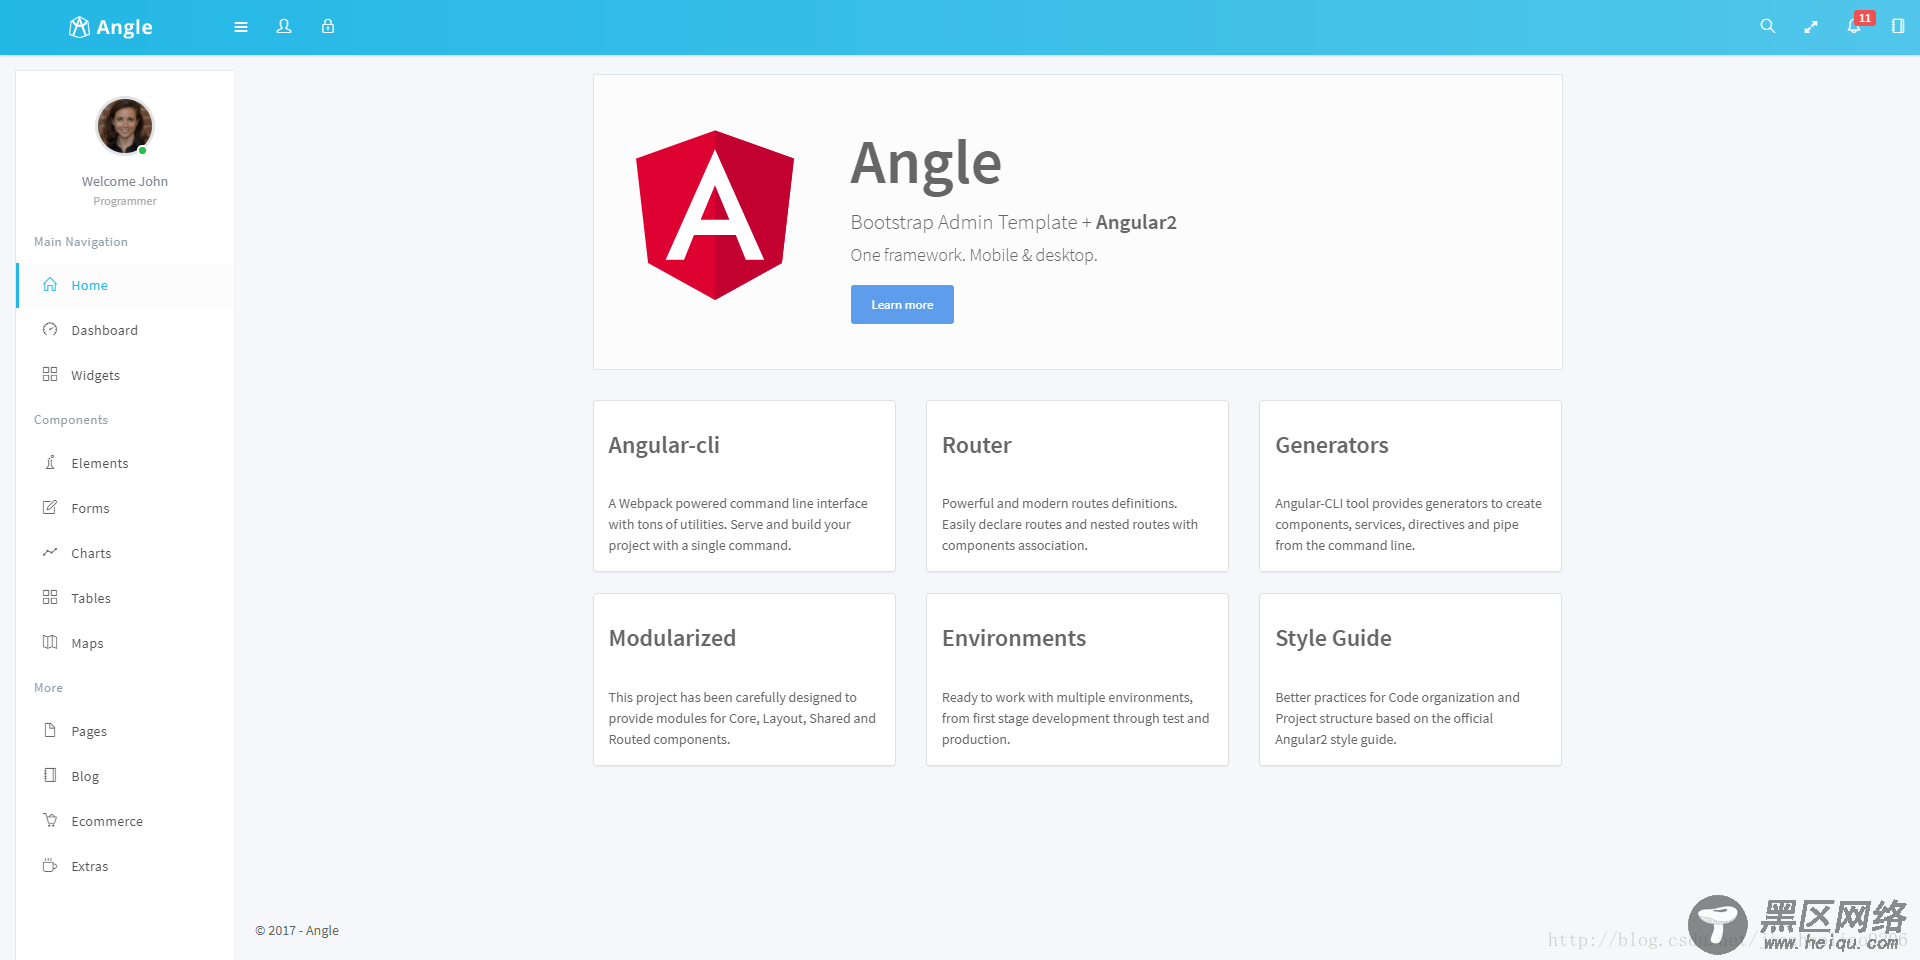Toggle the sidebar with hamburger icon
Screen dimensions: 1920x960
coord(241,27)
